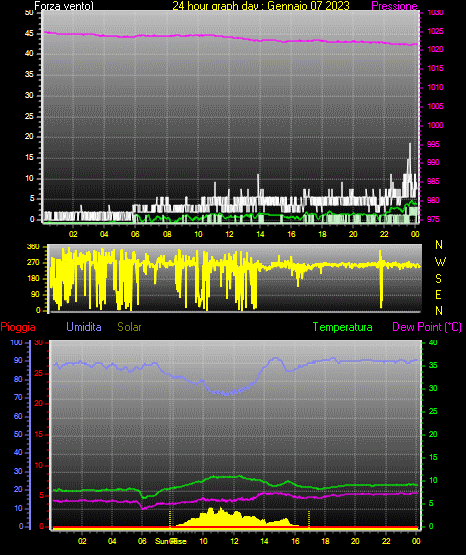Click the Umidita legend label
This screenshot has height=555, width=466.
(84, 327)
